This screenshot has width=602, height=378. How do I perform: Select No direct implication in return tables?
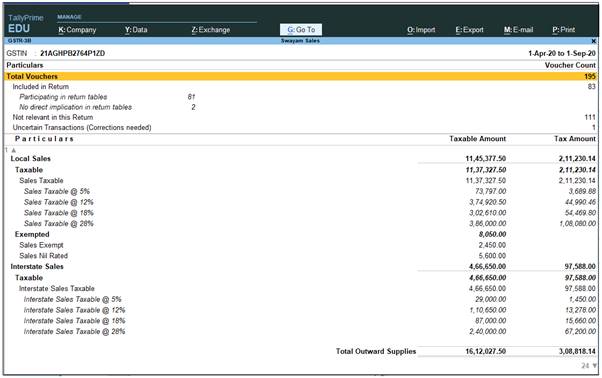coord(301,107)
